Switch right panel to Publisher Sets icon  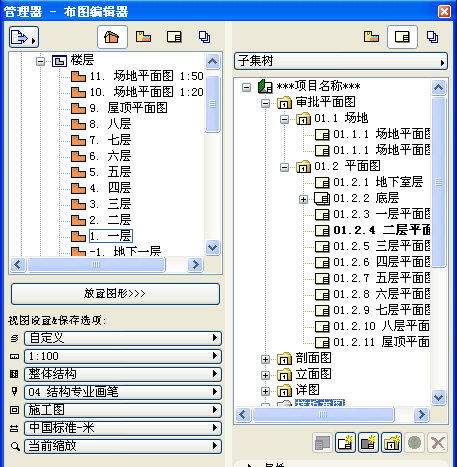click(x=432, y=37)
